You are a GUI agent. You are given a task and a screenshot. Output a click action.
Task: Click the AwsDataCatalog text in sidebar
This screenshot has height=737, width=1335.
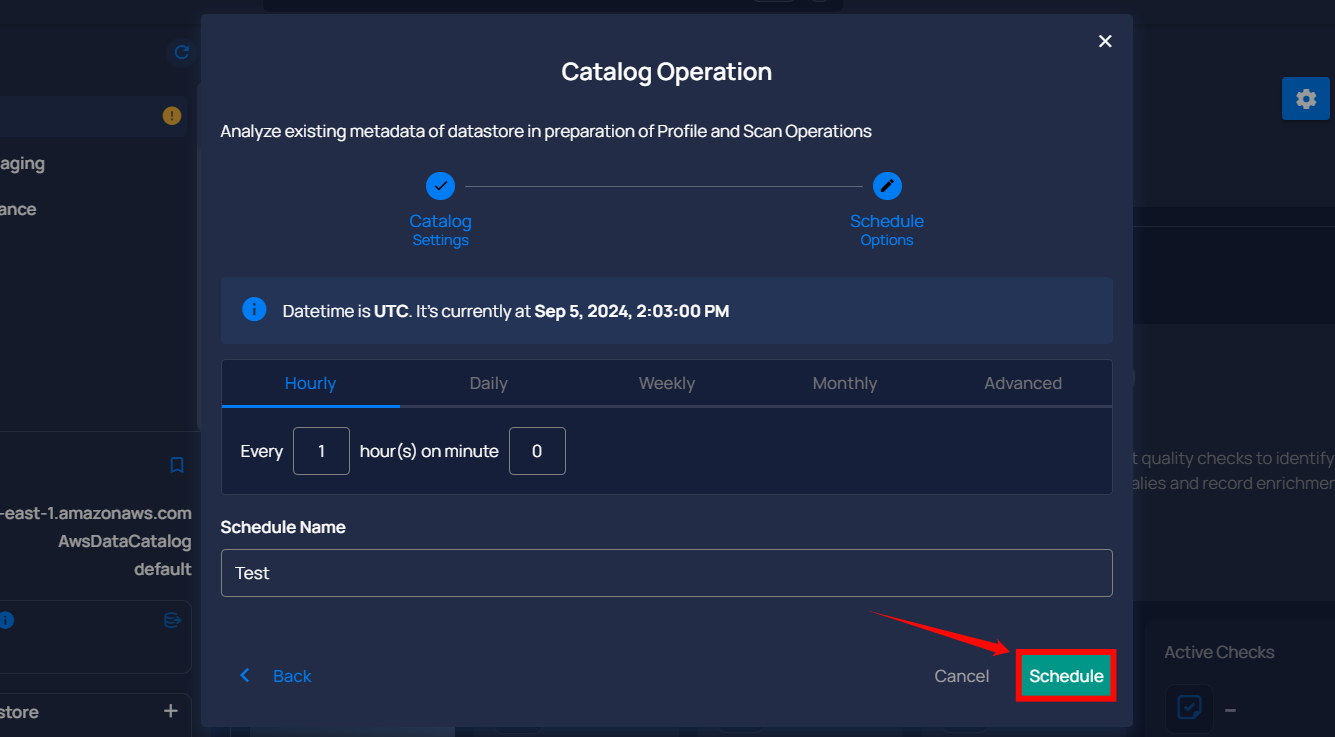125,541
